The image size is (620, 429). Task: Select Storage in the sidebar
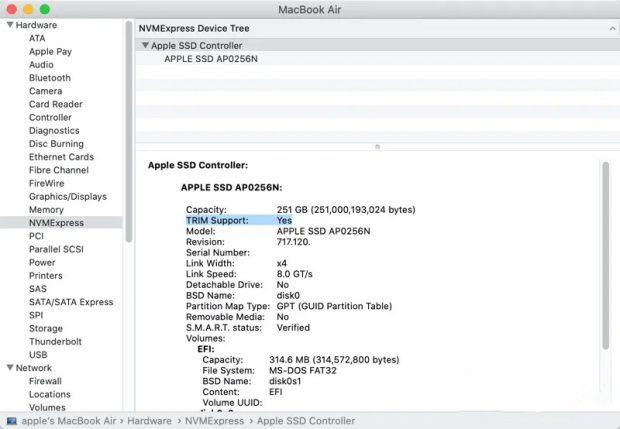click(x=45, y=328)
